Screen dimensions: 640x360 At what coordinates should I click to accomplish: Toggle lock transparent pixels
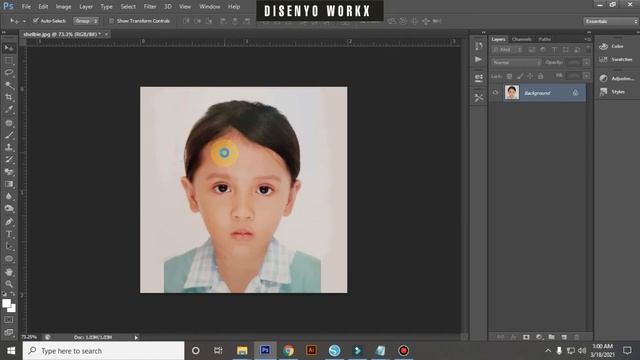509,76
